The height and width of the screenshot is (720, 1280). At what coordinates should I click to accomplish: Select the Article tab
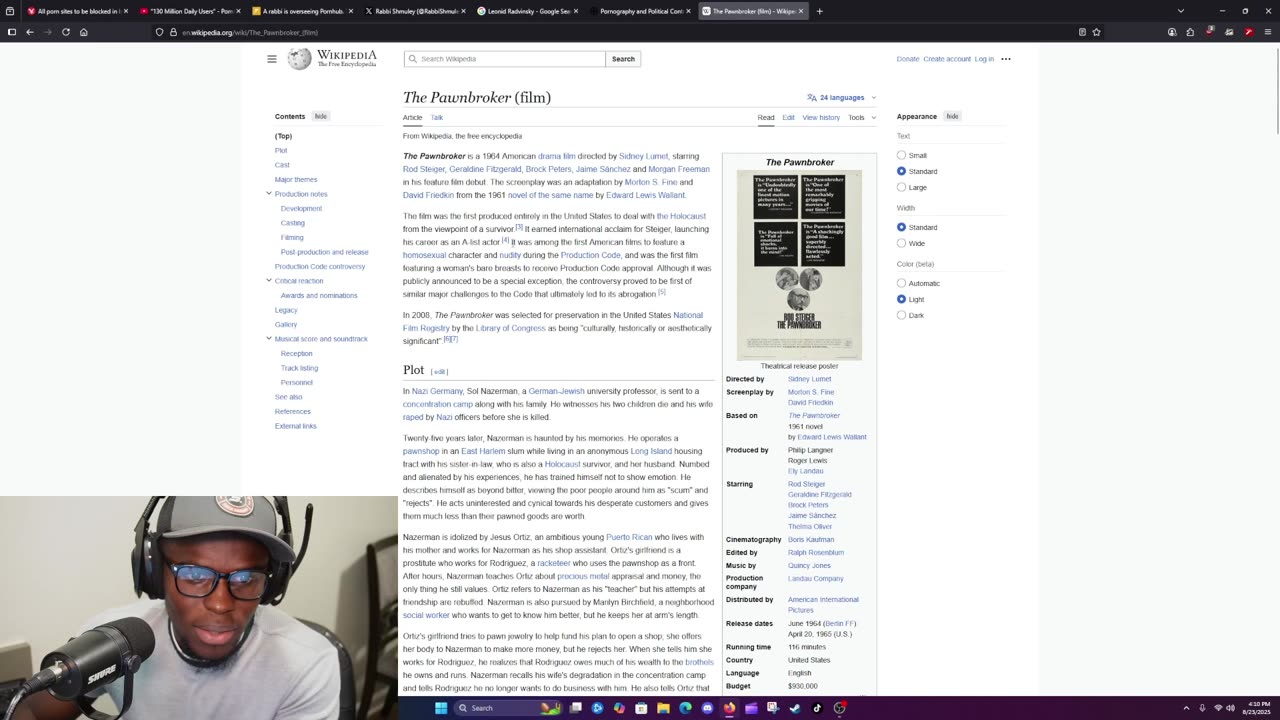pos(412,117)
